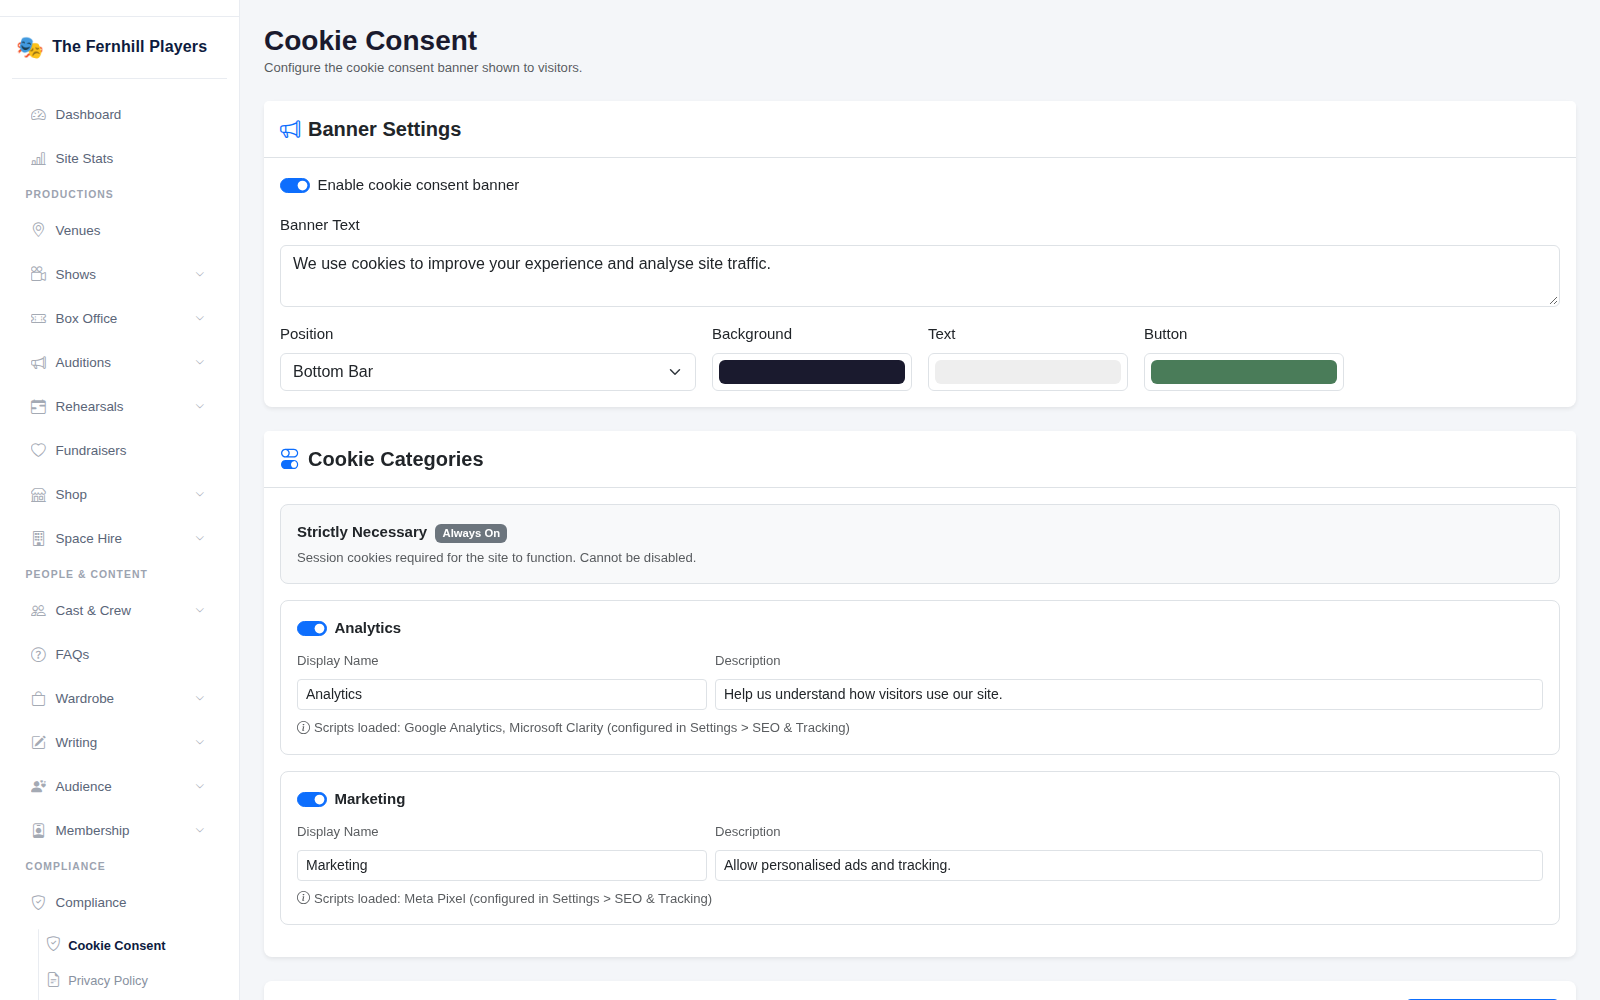Pick the banner Text color swatch
This screenshot has height=1000, width=1600.
click(x=1028, y=372)
